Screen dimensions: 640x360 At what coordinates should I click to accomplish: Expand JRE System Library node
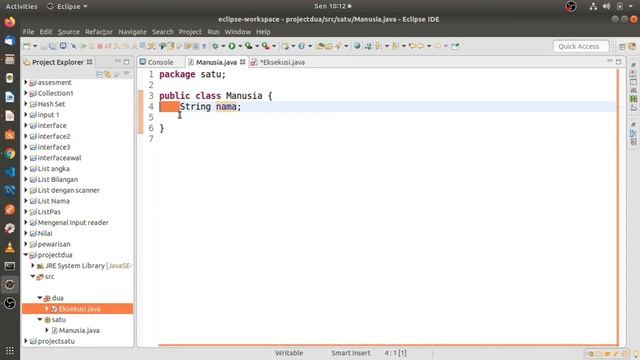pos(33,266)
